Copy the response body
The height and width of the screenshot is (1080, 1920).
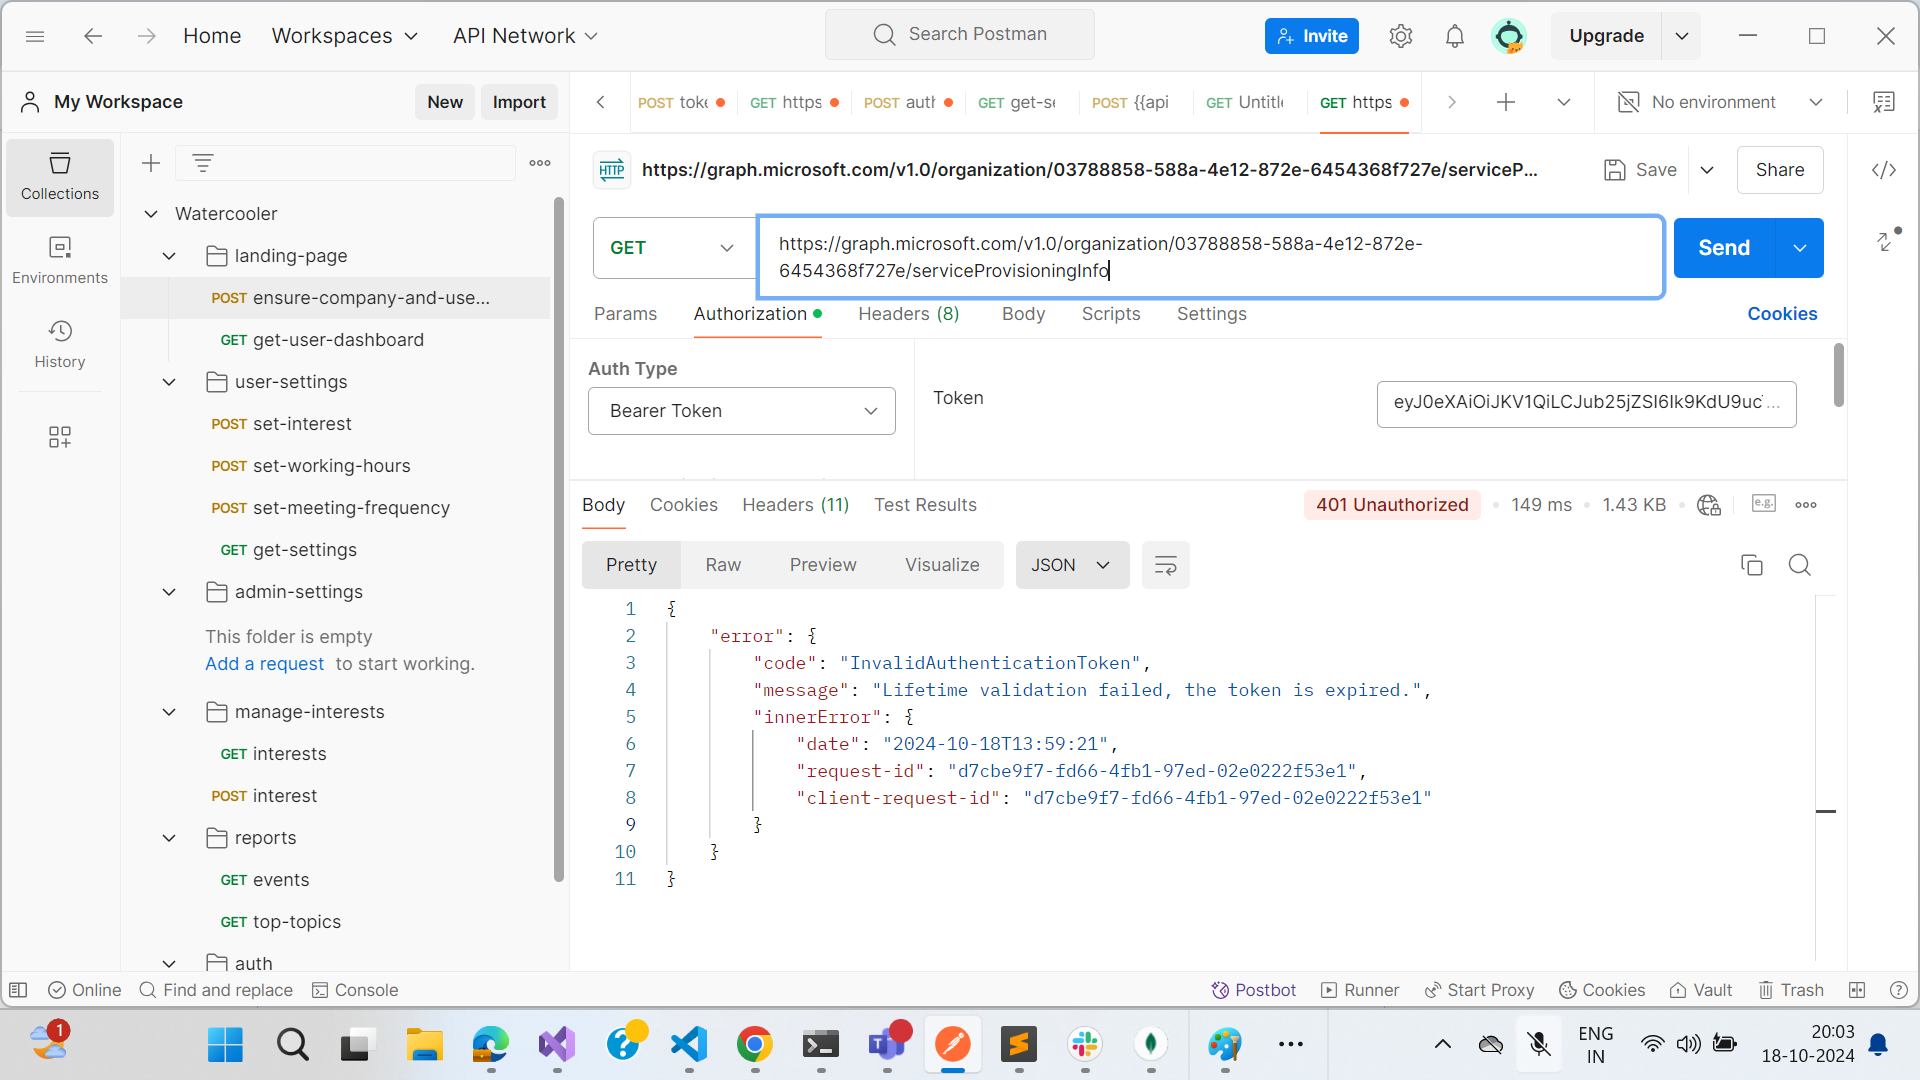(x=1752, y=565)
